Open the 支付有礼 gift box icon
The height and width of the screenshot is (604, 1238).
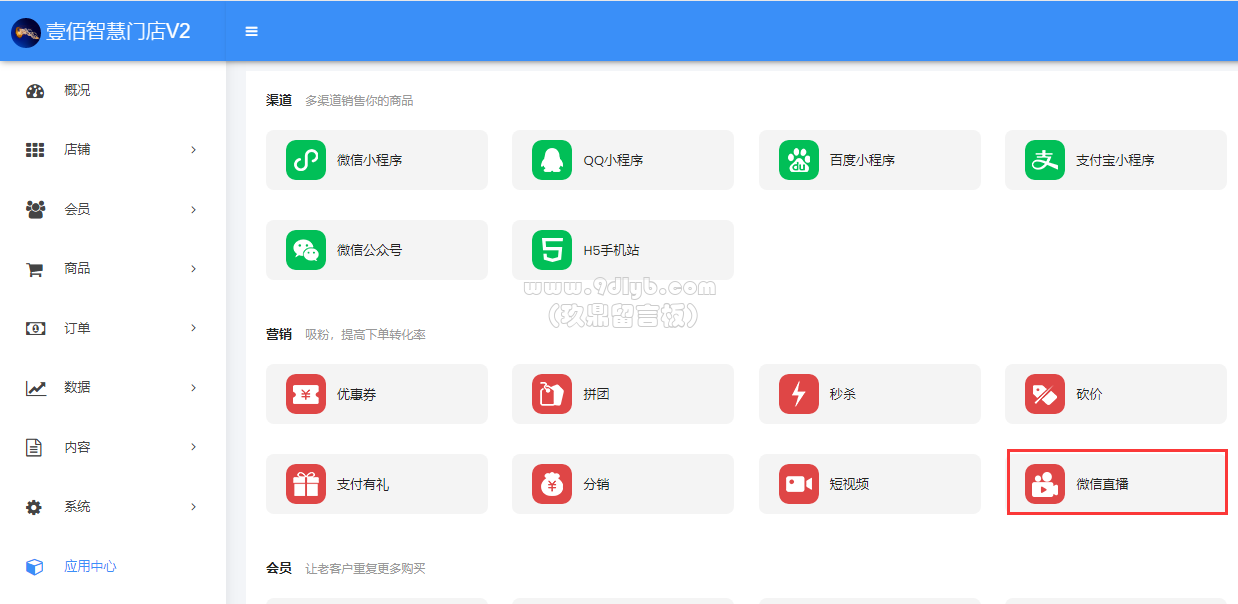[306, 484]
